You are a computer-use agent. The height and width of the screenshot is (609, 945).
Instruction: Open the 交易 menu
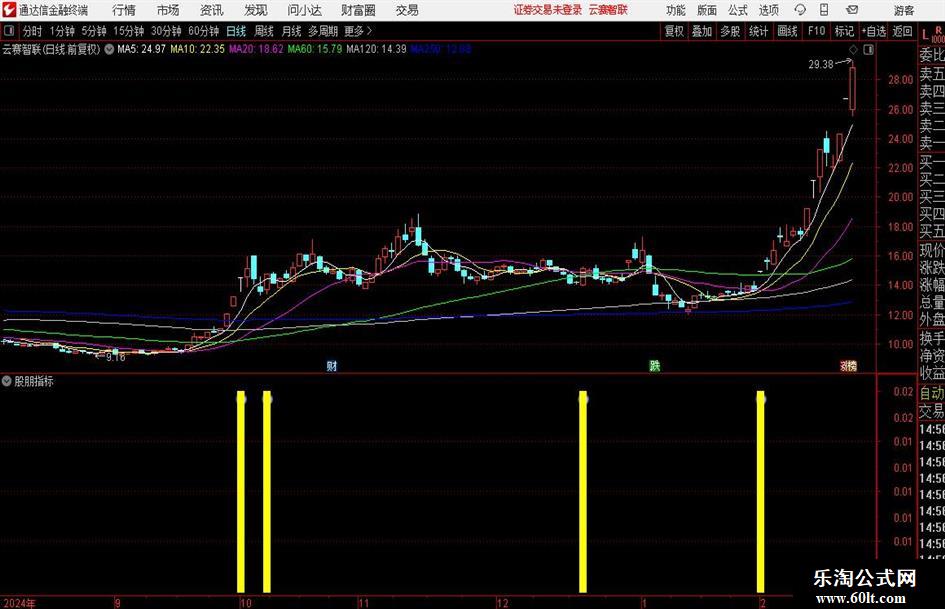407,10
